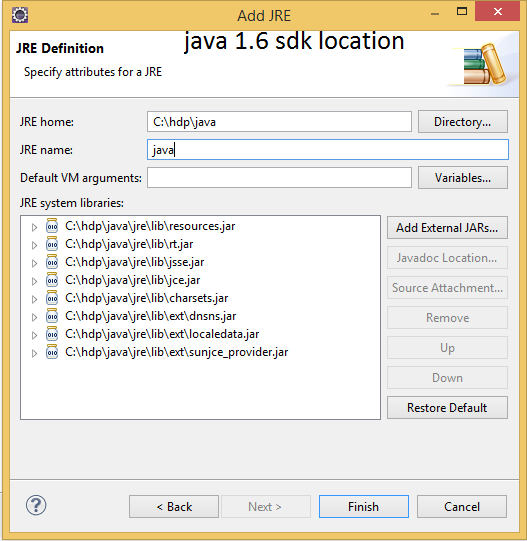
Task: Click Add External JARs... button
Action: [x=447, y=228]
